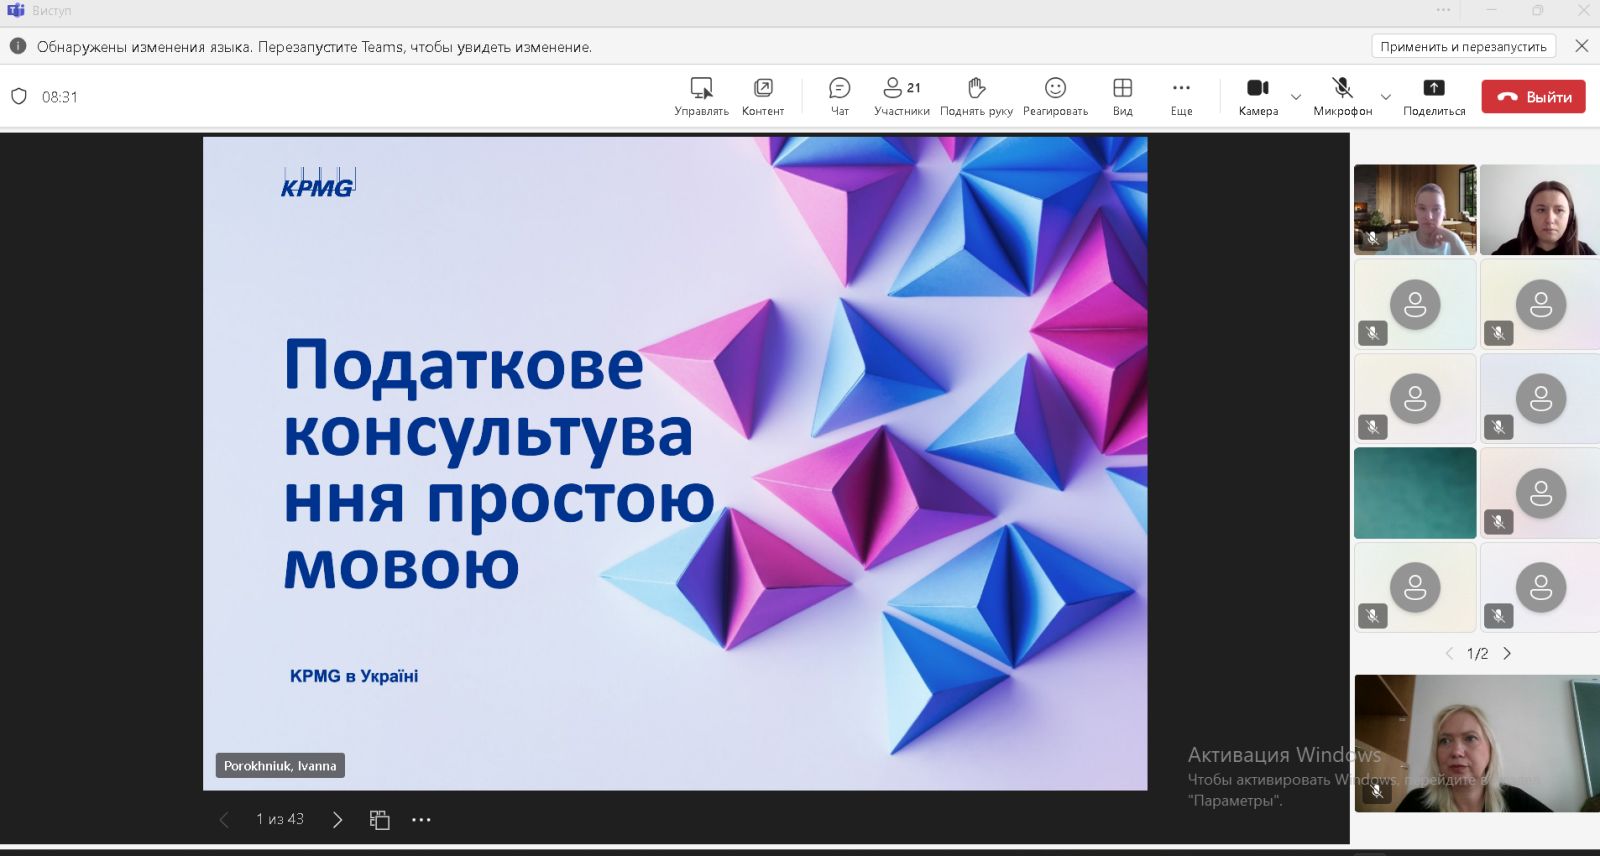Click Применить и перезапустить button

click(x=1463, y=46)
